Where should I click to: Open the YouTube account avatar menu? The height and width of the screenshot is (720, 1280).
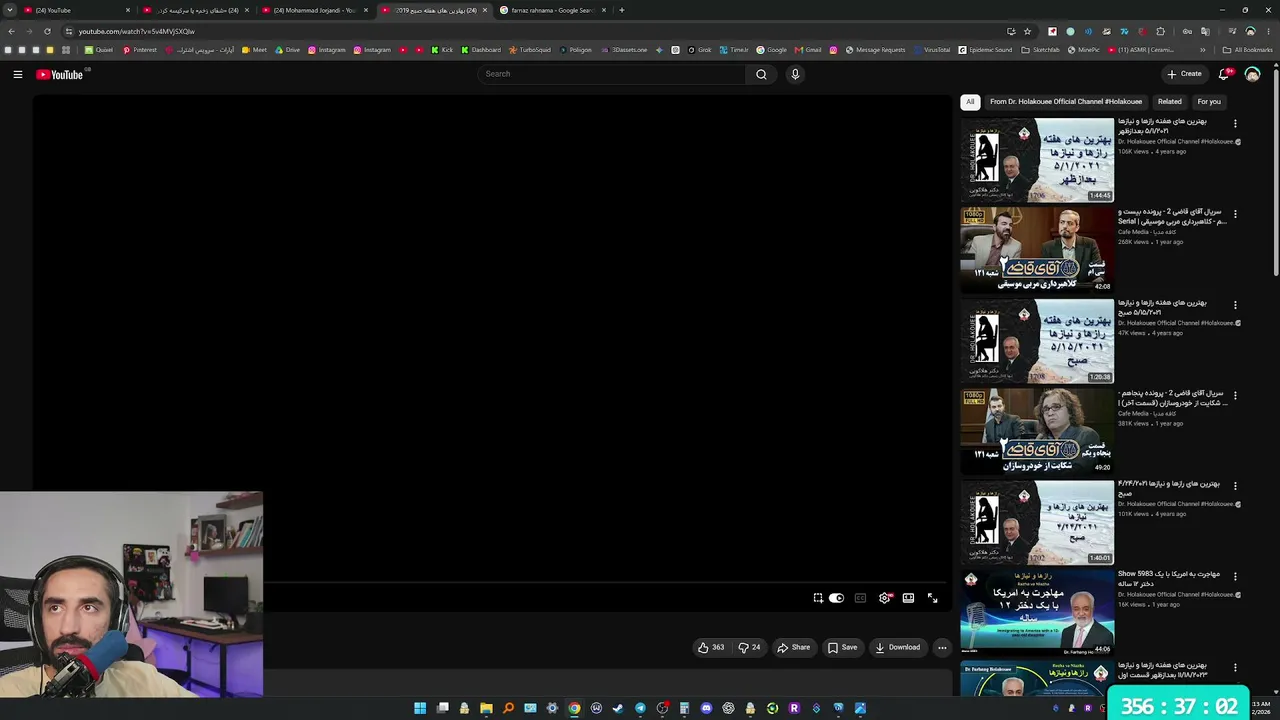pyautogui.click(x=1252, y=74)
